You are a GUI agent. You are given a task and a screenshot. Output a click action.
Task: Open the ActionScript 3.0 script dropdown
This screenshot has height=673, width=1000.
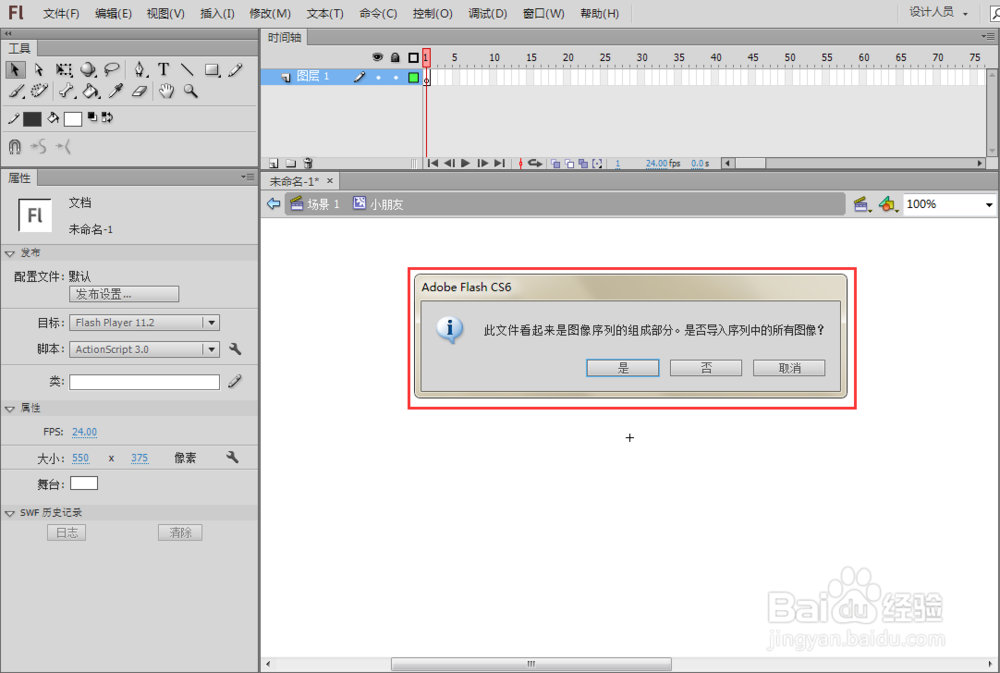click(x=211, y=349)
